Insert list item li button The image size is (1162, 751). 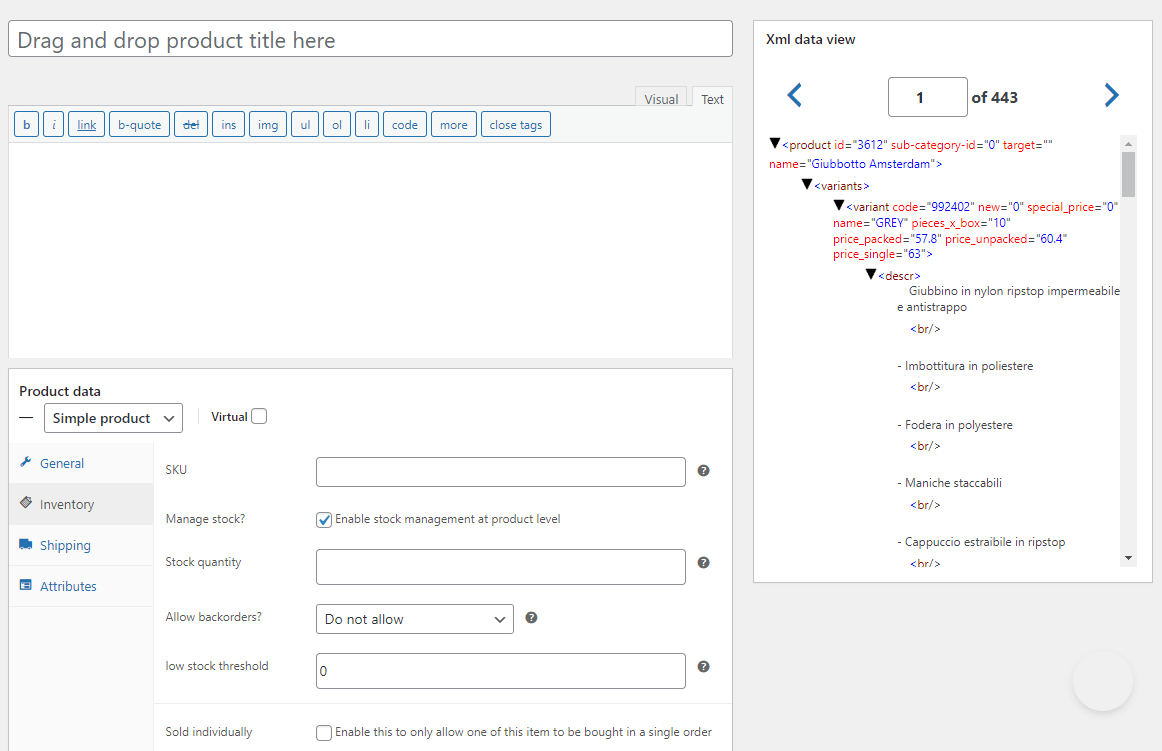367,125
